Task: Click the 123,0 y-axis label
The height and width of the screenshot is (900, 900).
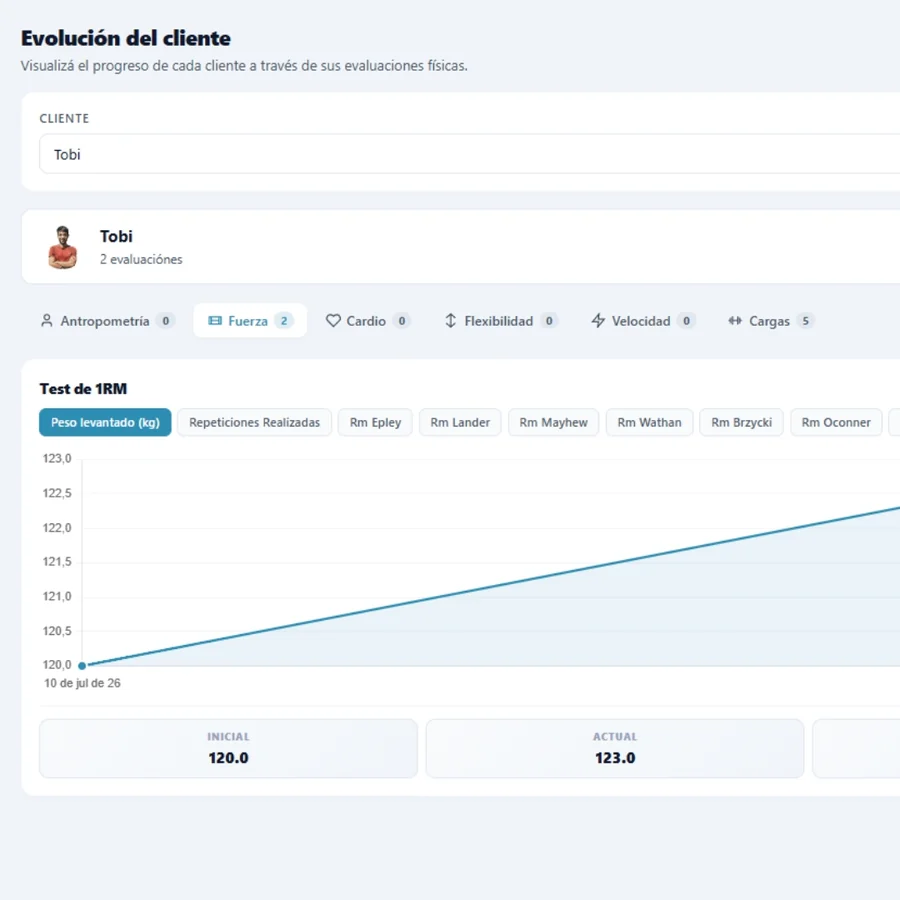Action: [x=57, y=459]
